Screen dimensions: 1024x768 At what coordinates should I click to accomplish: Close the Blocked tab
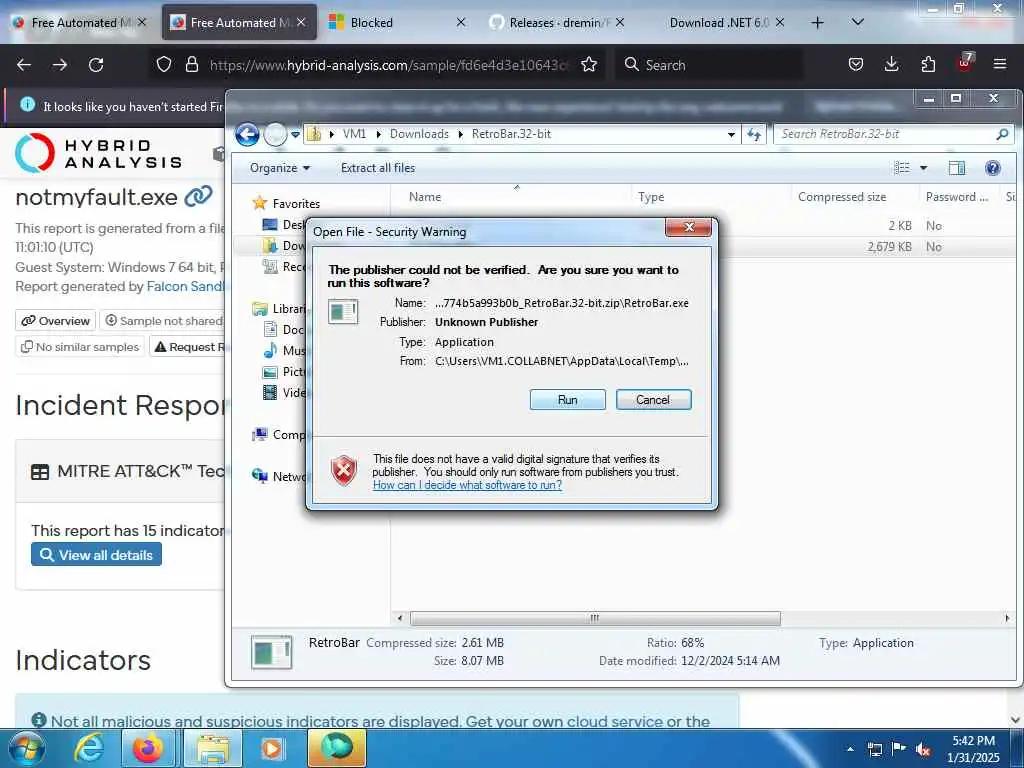[x=460, y=22]
